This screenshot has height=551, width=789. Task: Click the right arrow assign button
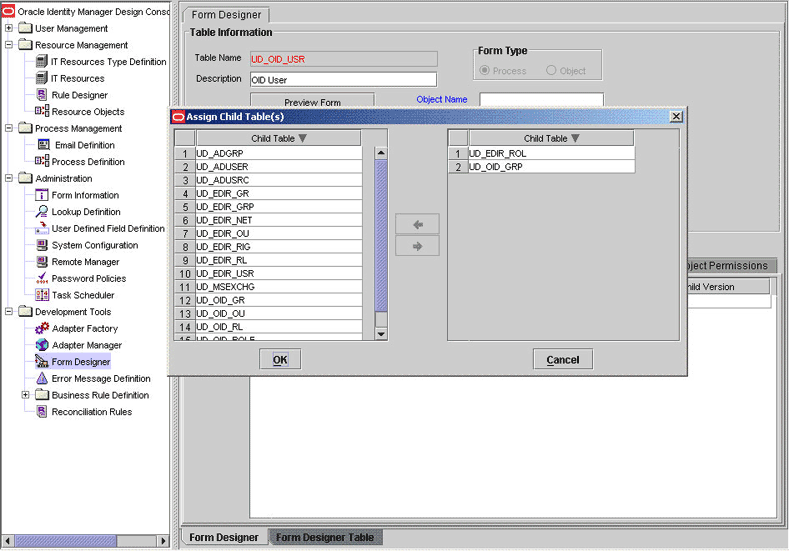coord(417,246)
